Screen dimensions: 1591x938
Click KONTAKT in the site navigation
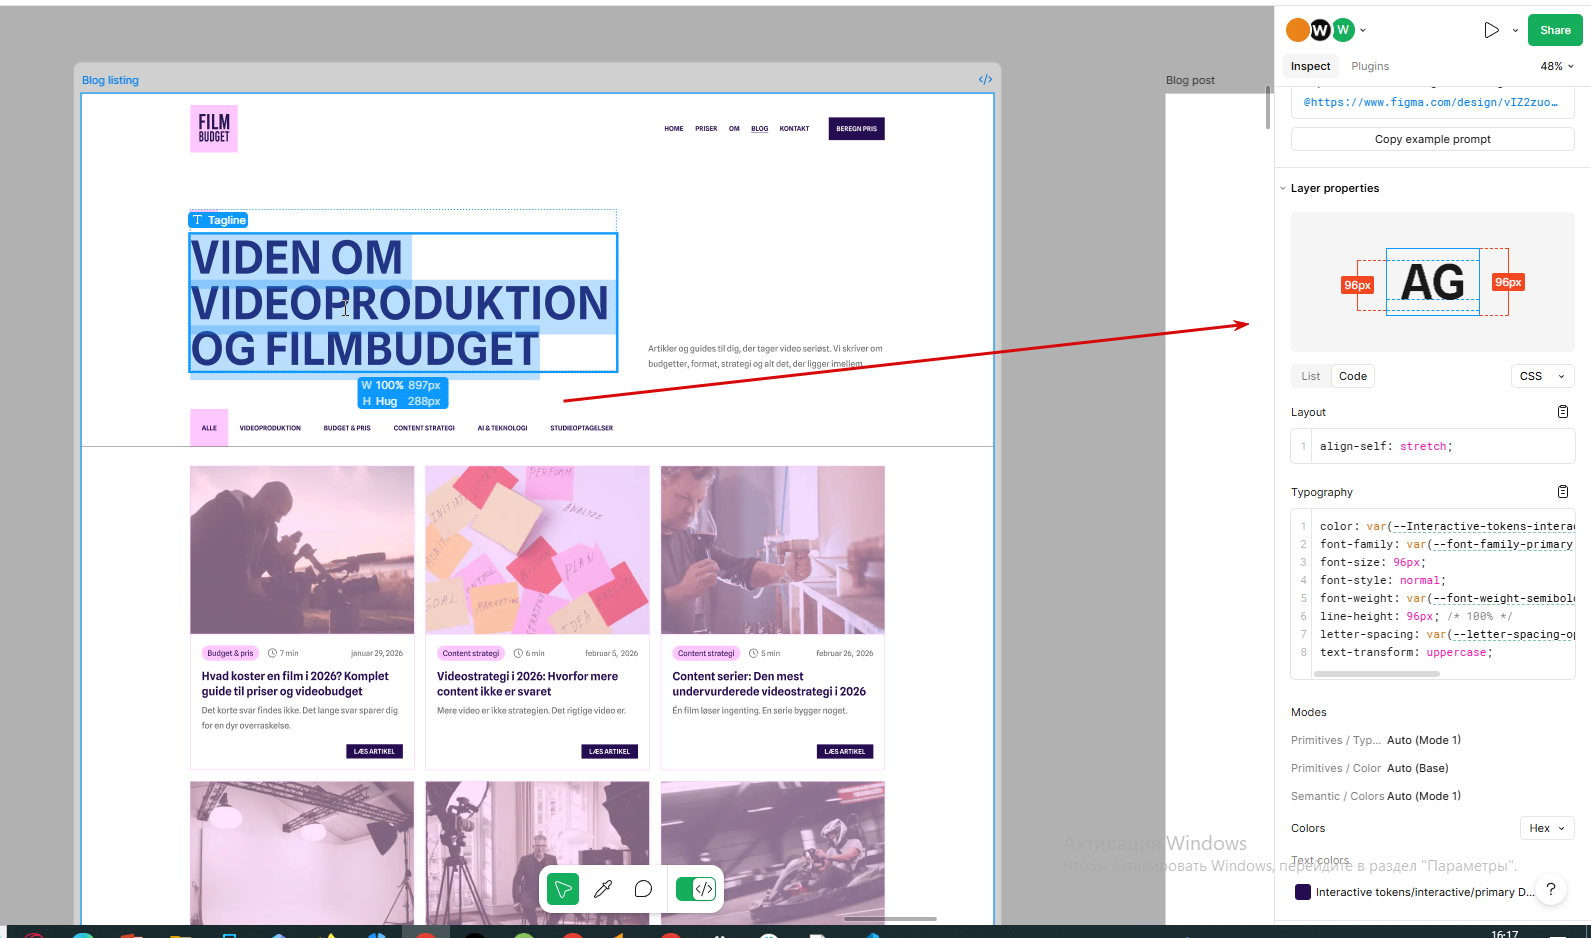point(795,129)
